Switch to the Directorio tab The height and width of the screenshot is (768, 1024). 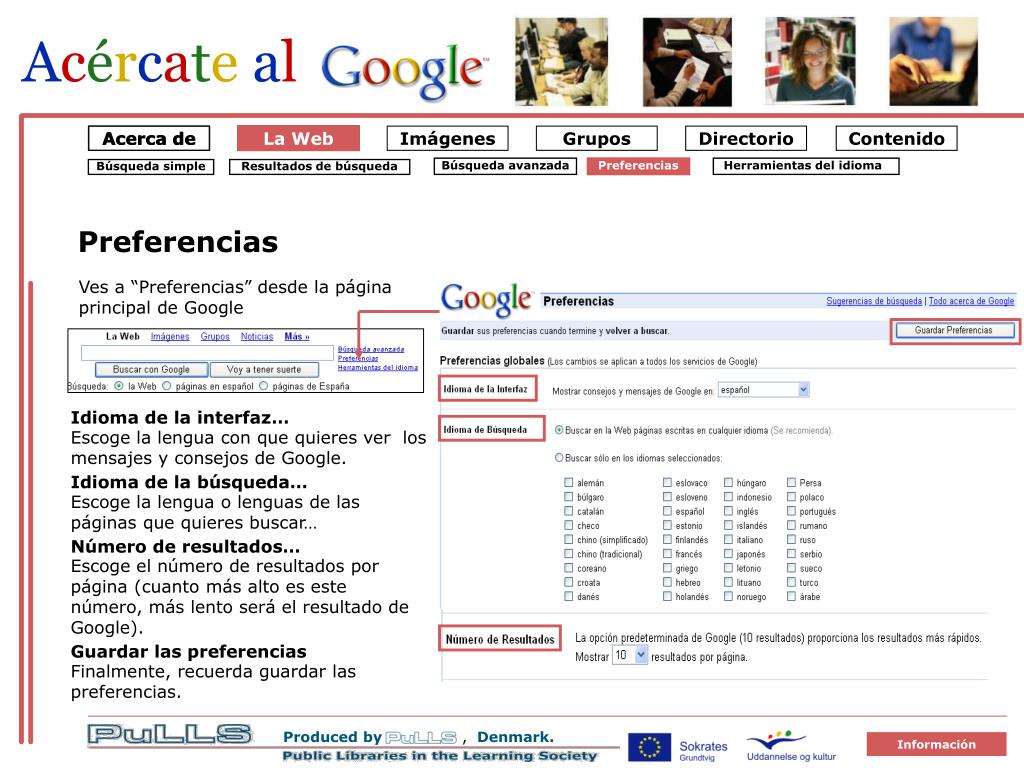coord(746,138)
